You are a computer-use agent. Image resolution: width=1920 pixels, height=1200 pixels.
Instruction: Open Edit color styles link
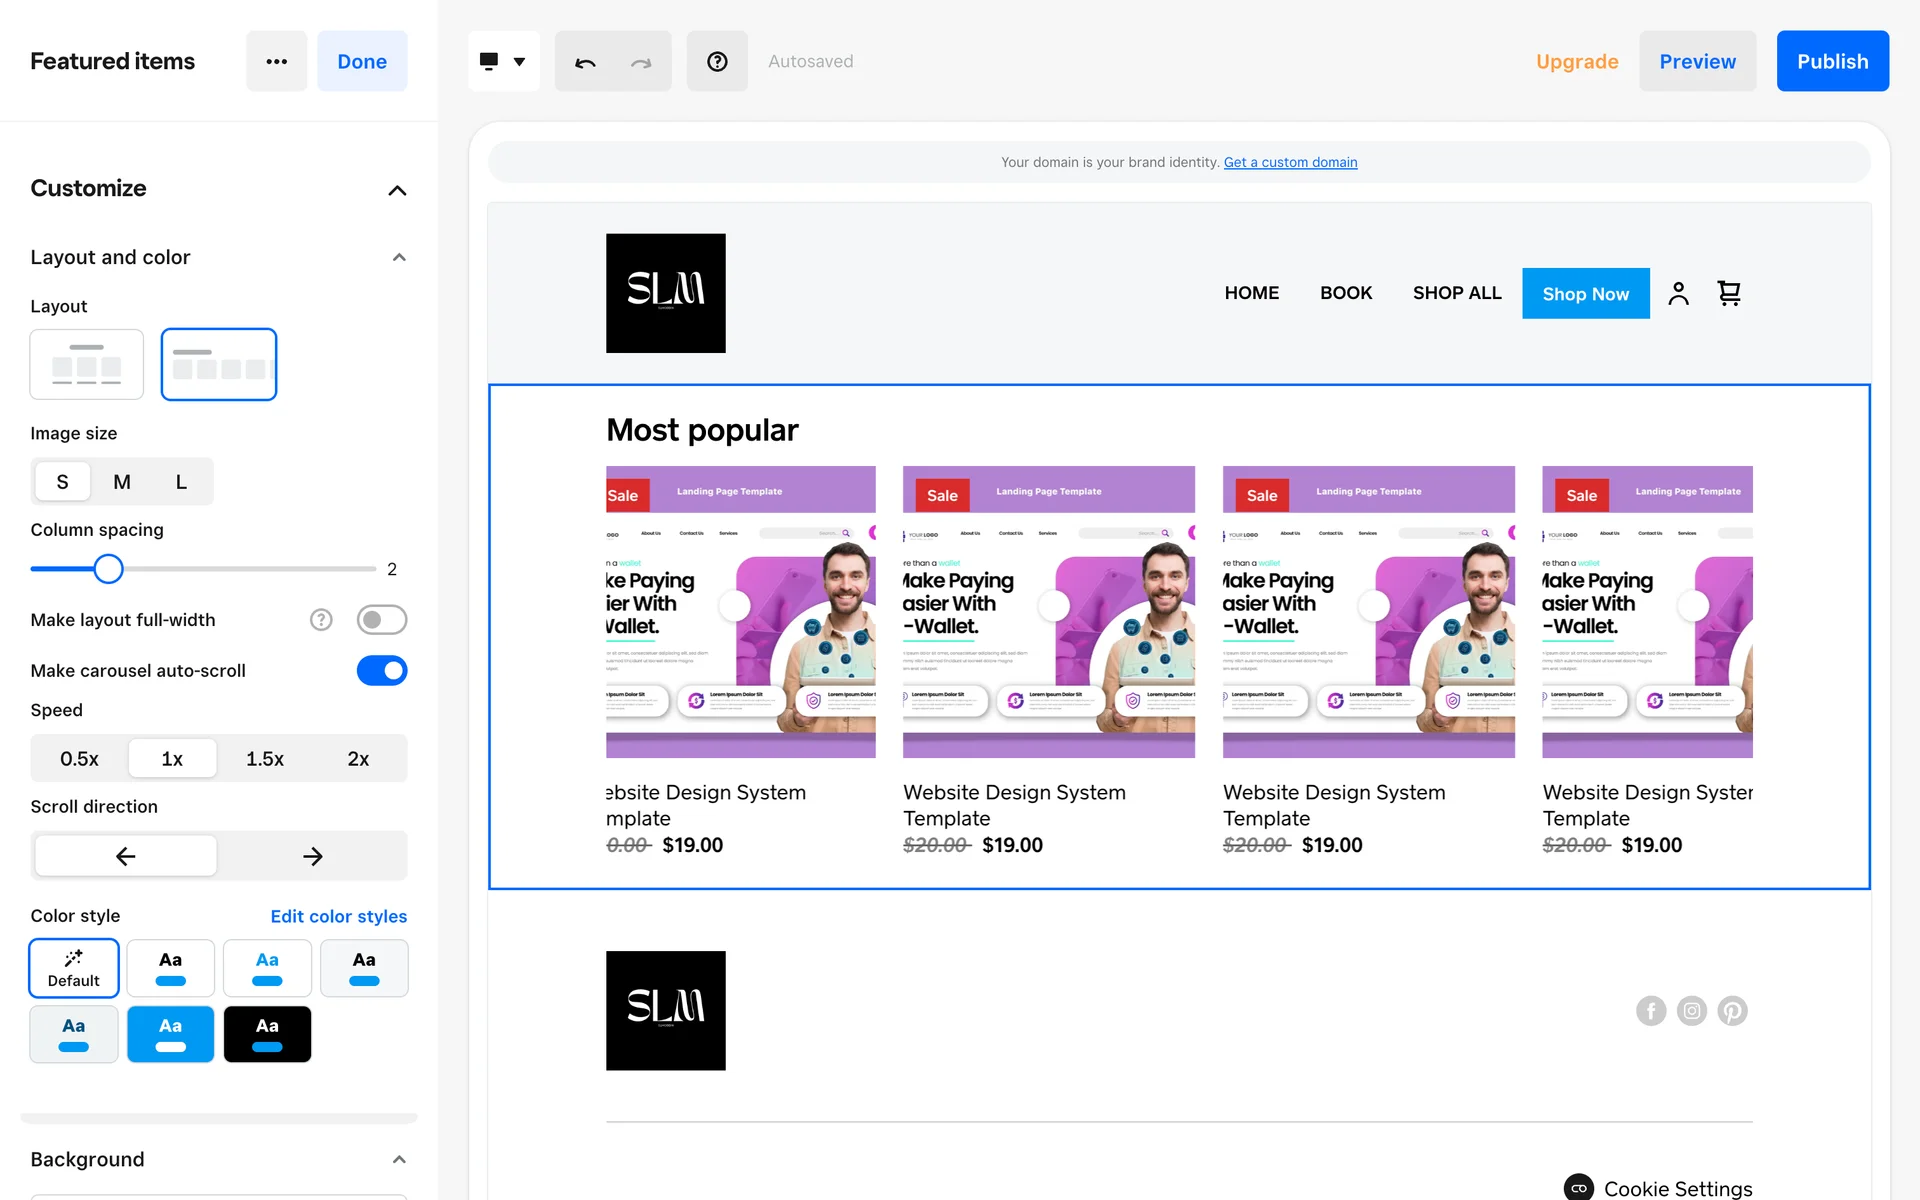tap(338, 916)
